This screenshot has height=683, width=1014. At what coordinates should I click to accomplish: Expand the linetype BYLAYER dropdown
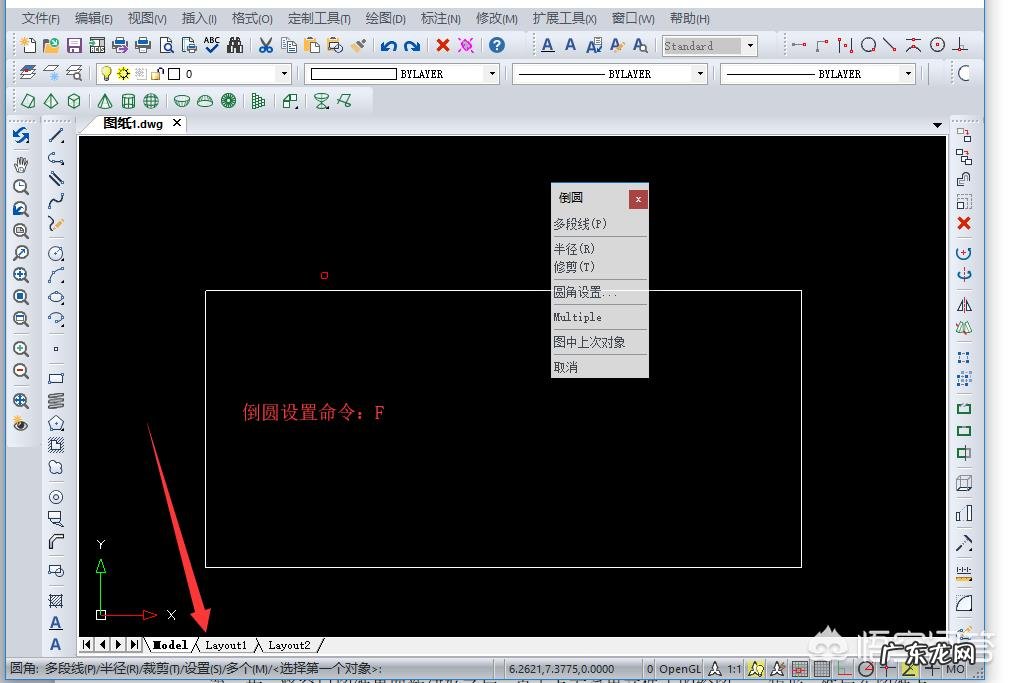(699, 73)
